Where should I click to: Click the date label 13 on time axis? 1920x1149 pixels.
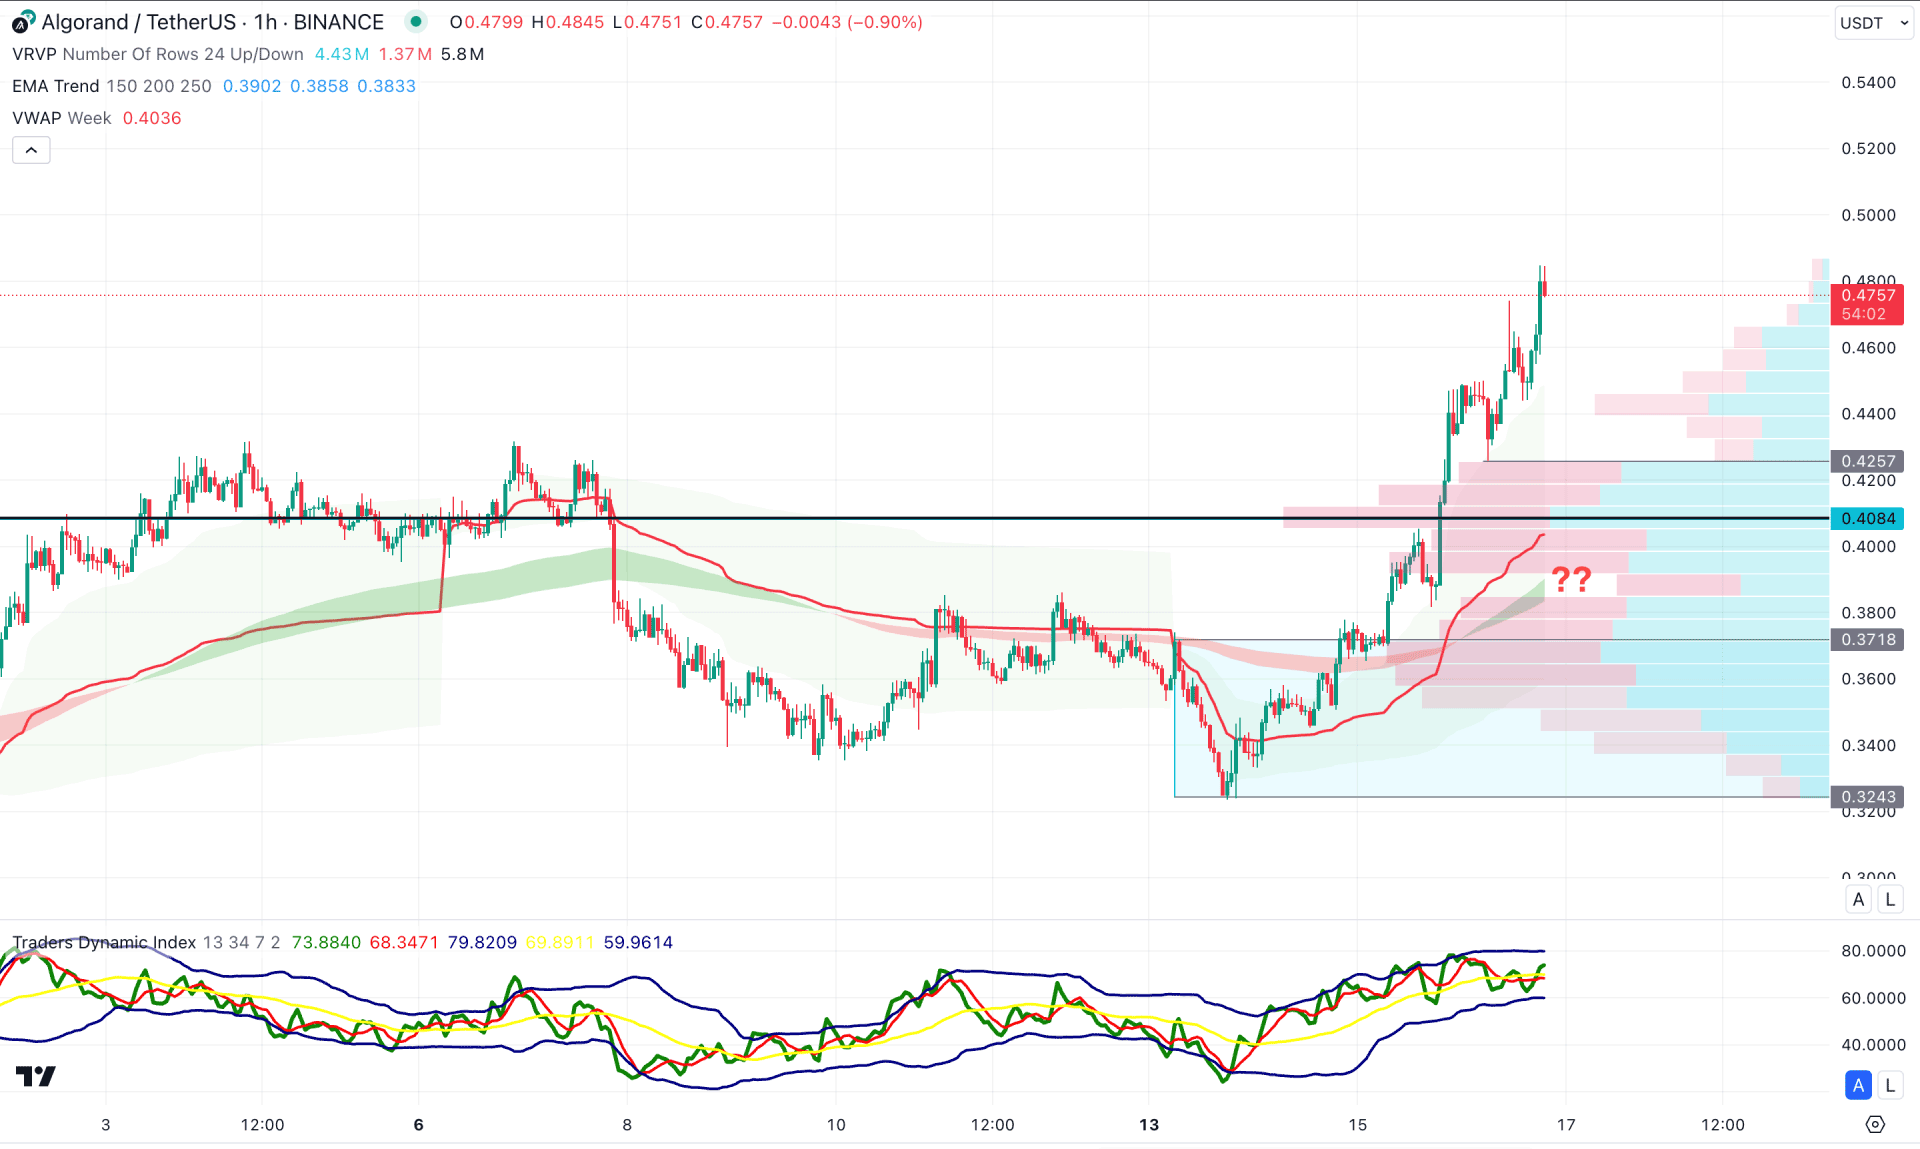(1149, 1125)
